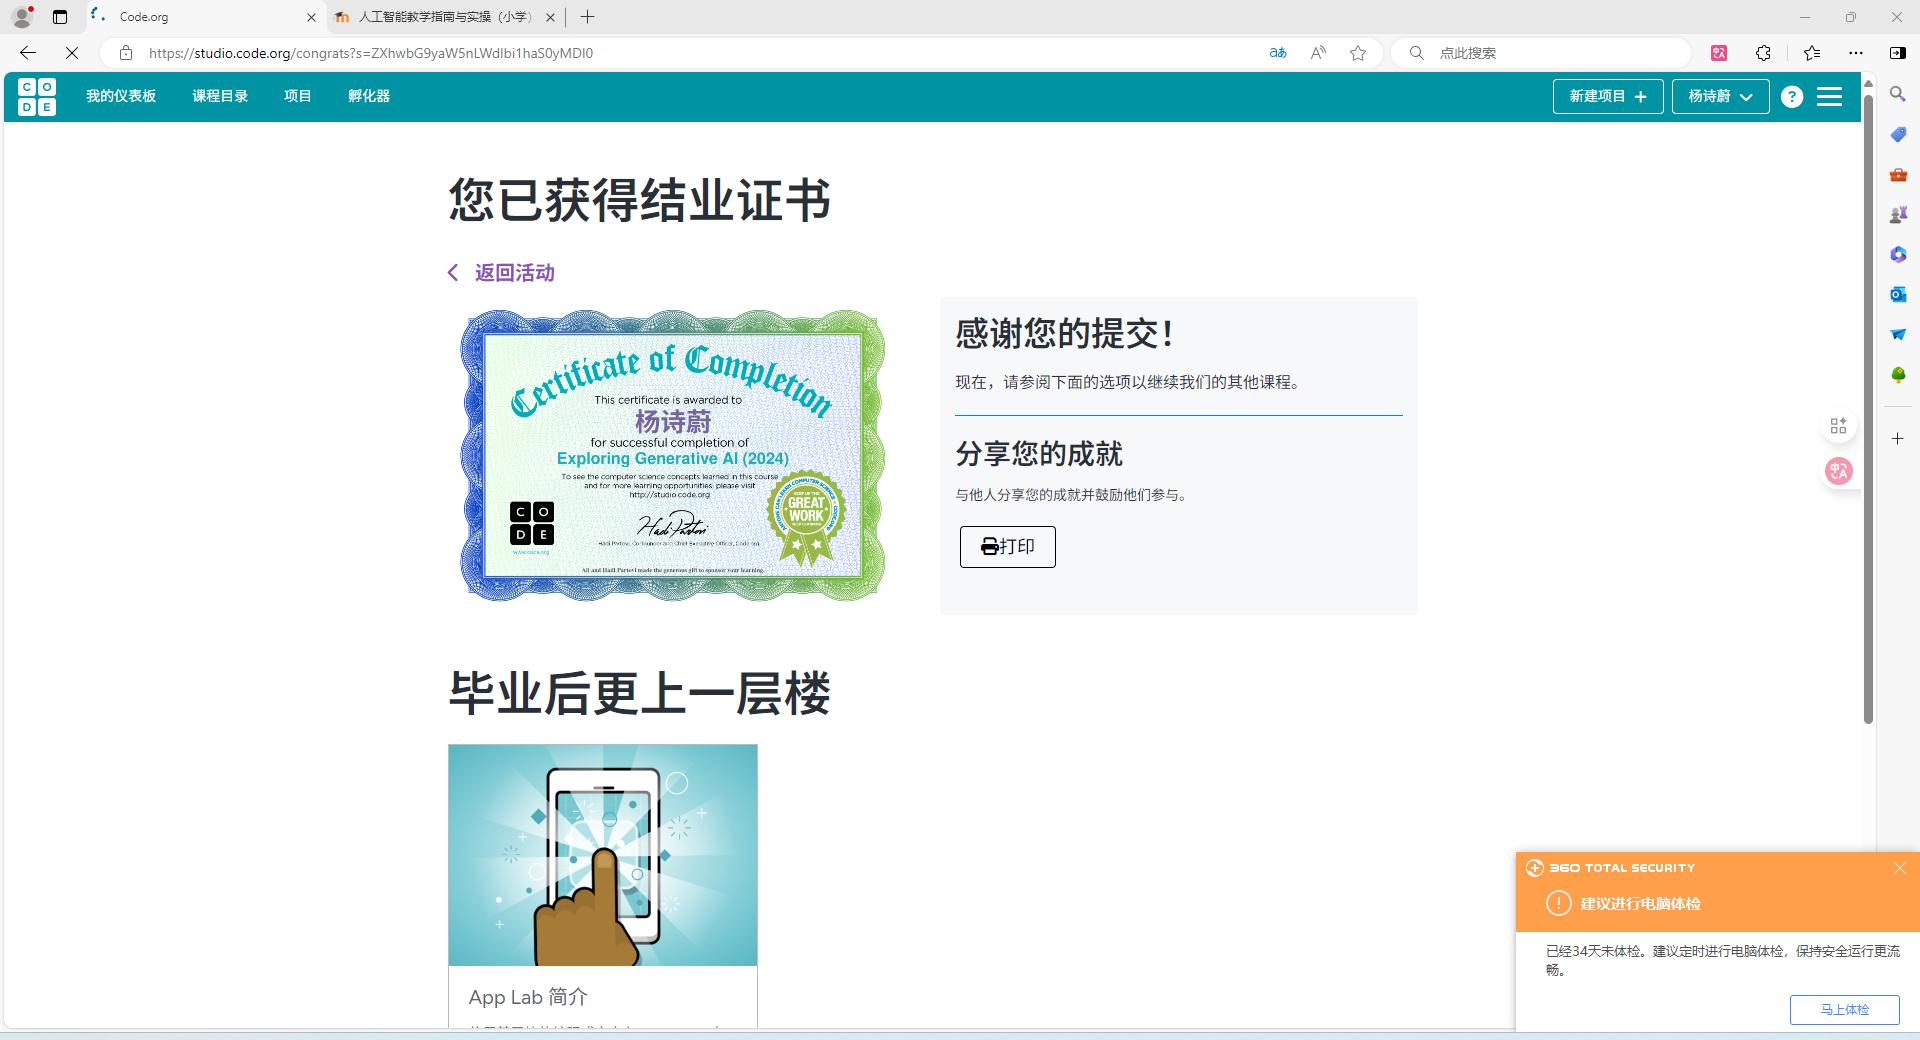This screenshot has height=1040, width=1920.
Task: Open sidebar shopping tag icon
Action: 1898,134
